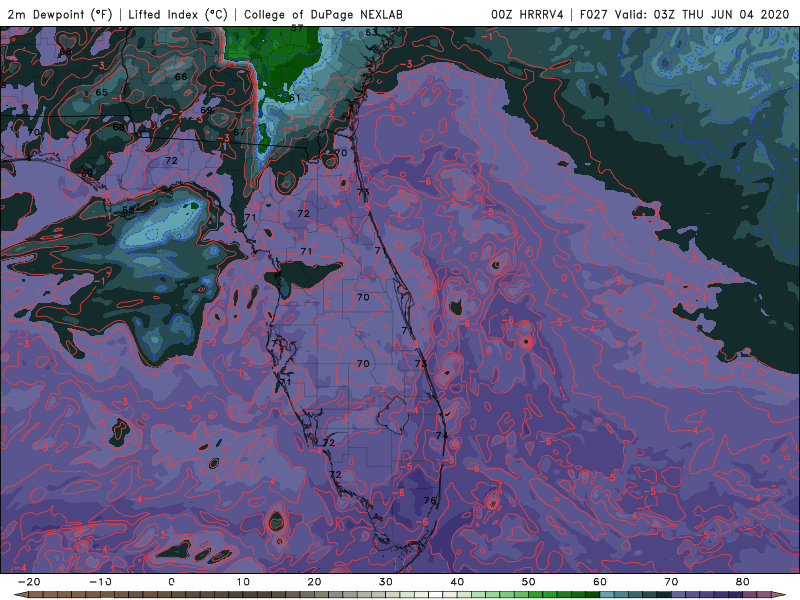Click the 61 dewpoint value near the green area

[x=295, y=97]
